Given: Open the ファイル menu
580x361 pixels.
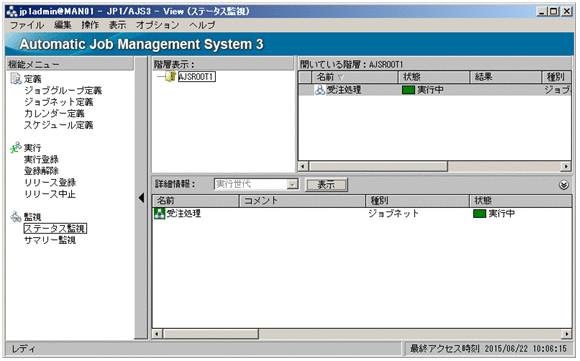Looking at the screenshot, I should pyautogui.click(x=27, y=25).
